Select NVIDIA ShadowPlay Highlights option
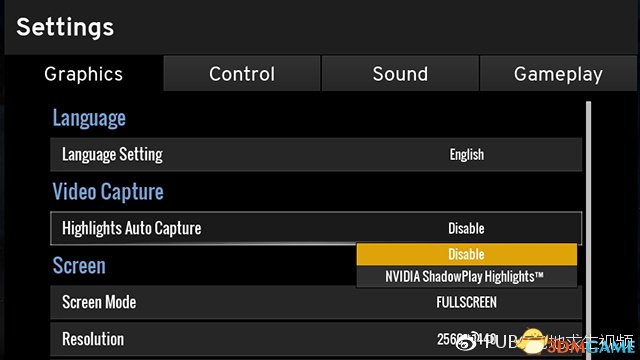The image size is (640, 360). click(x=467, y=276)
